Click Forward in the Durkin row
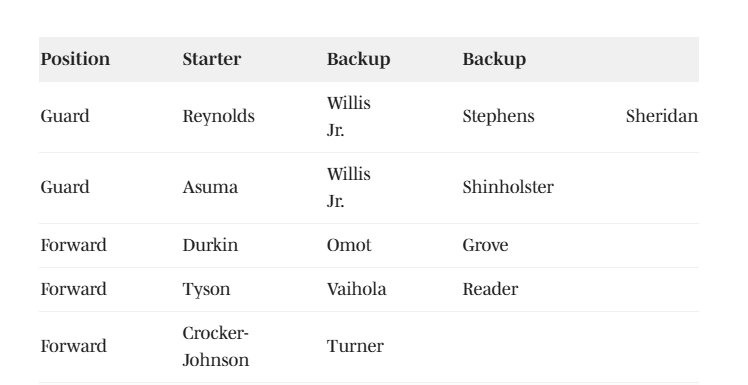The height and width of the screenshot is (385, 748). tap(73, 245)
